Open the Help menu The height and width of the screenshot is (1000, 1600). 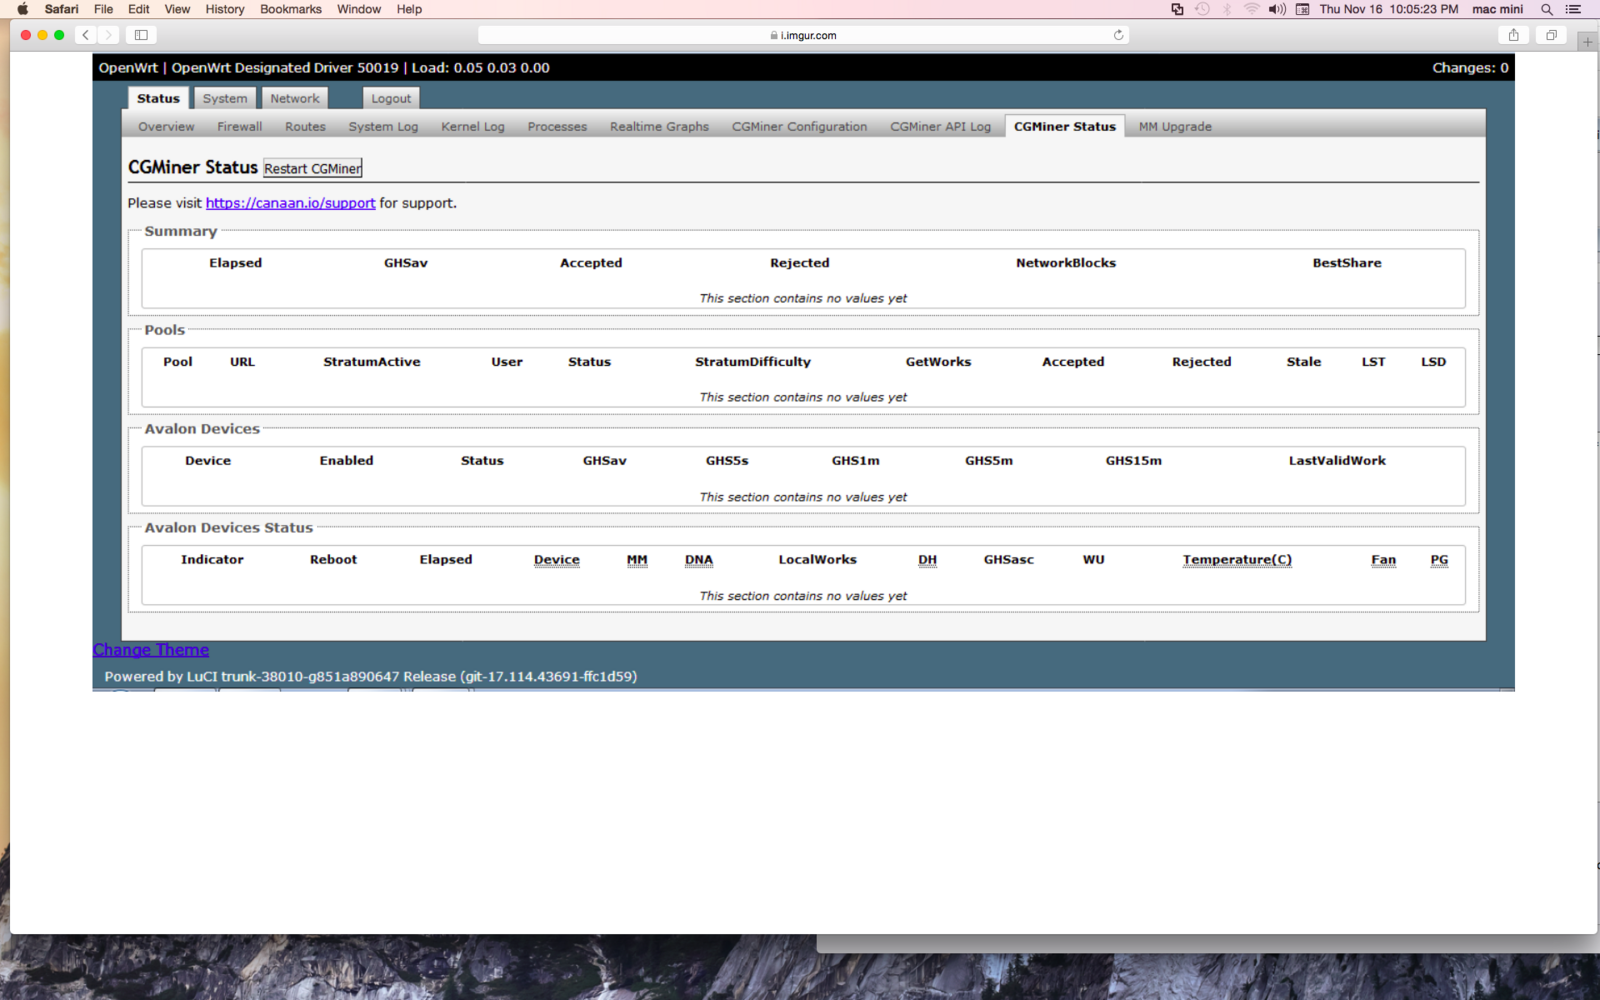[409, 9]
